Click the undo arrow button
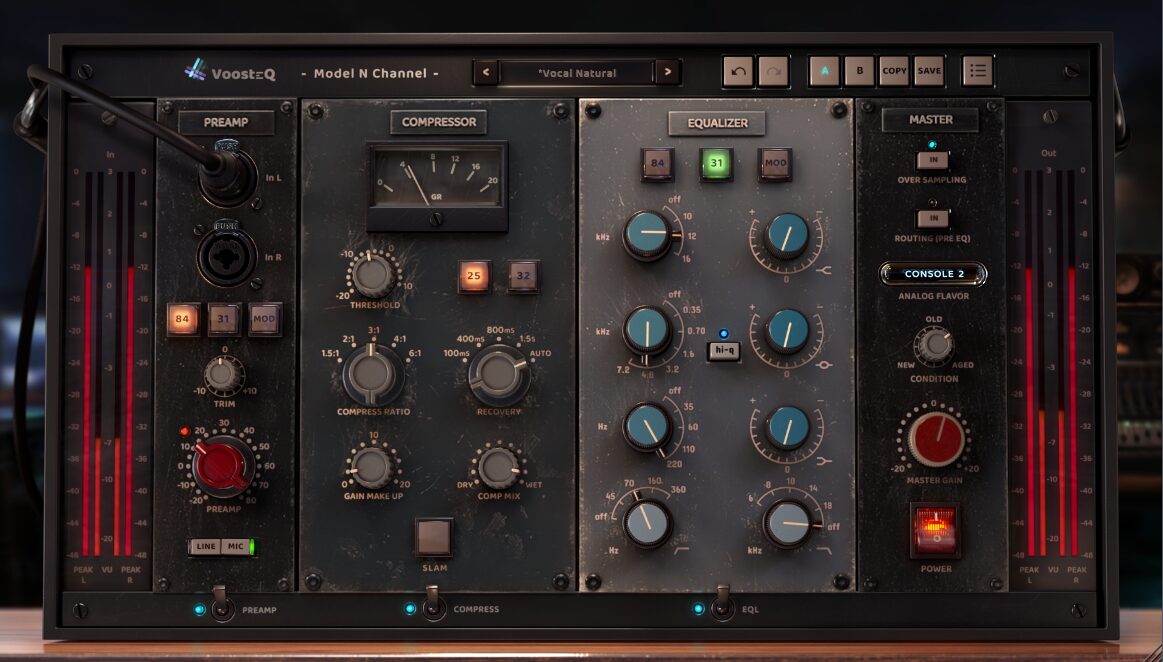The image size is (1163, 662). pos(738,72)
